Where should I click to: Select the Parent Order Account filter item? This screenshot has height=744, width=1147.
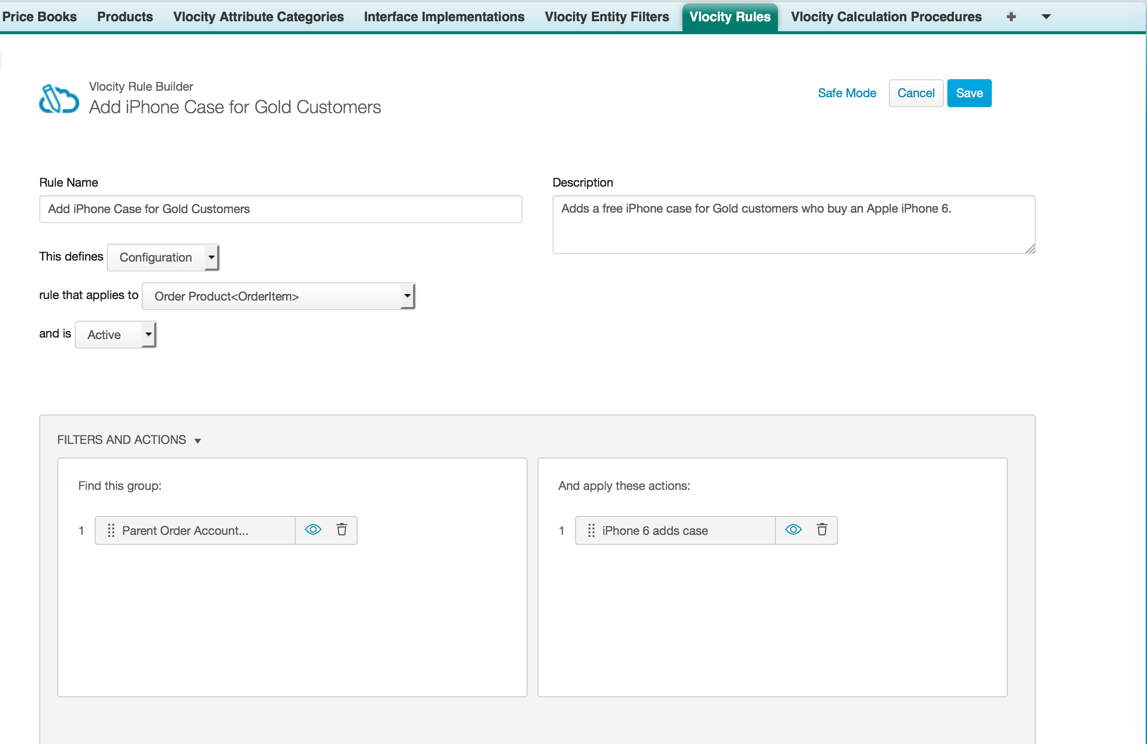(x=195, y=530)
